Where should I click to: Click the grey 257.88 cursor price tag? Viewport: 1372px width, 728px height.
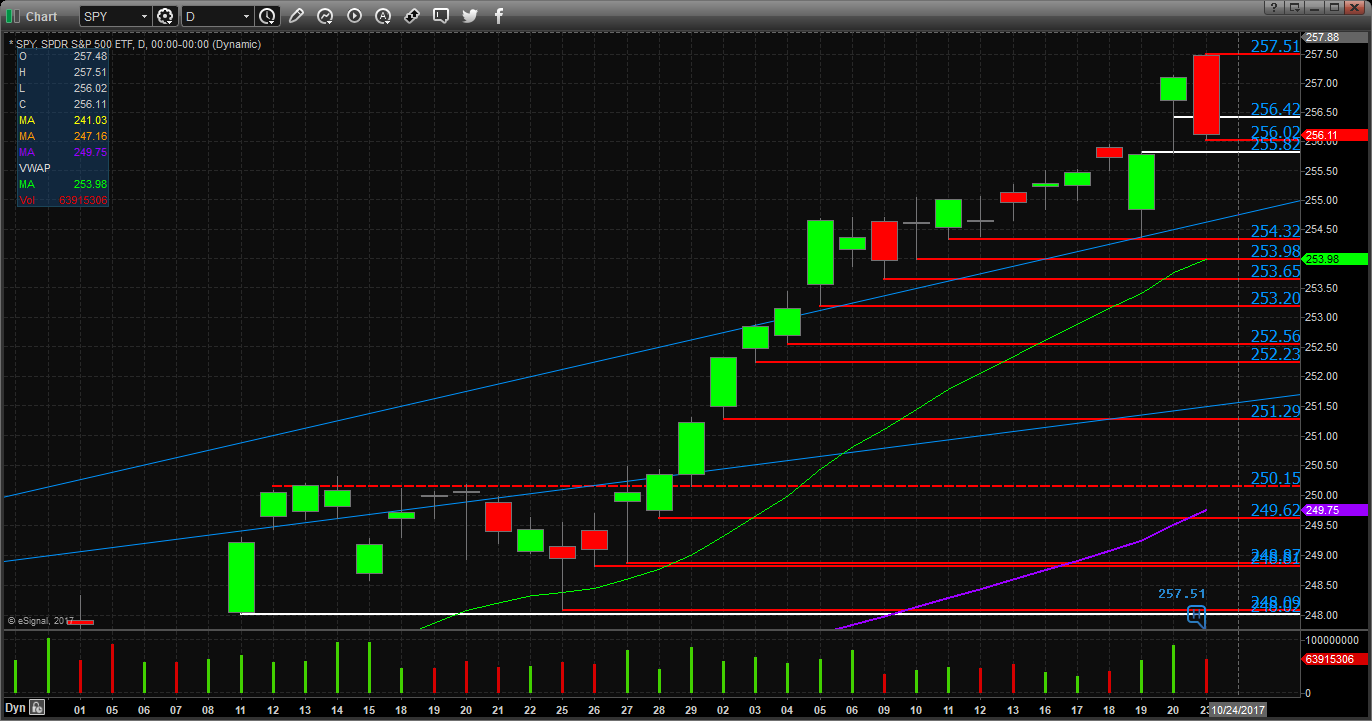click(x=1334, y=37)
